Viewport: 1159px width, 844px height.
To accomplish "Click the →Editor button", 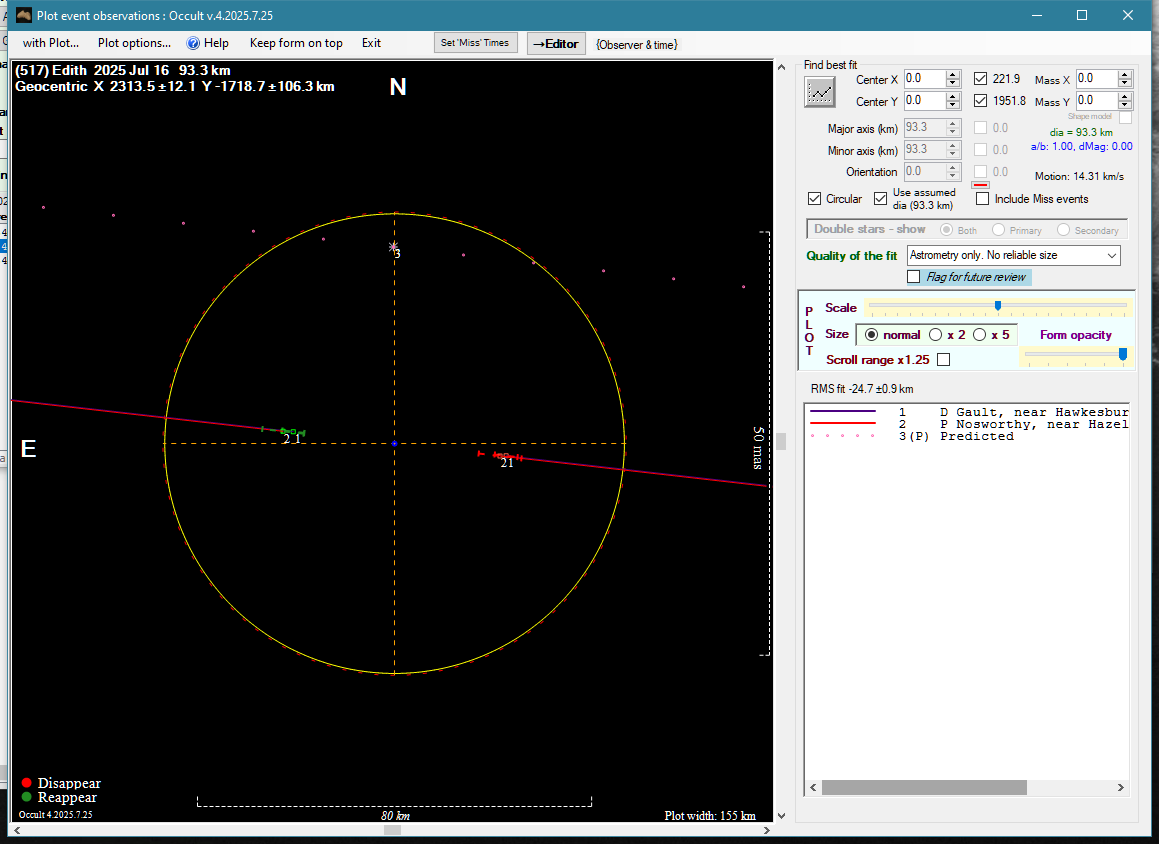I will pos(555,43).
